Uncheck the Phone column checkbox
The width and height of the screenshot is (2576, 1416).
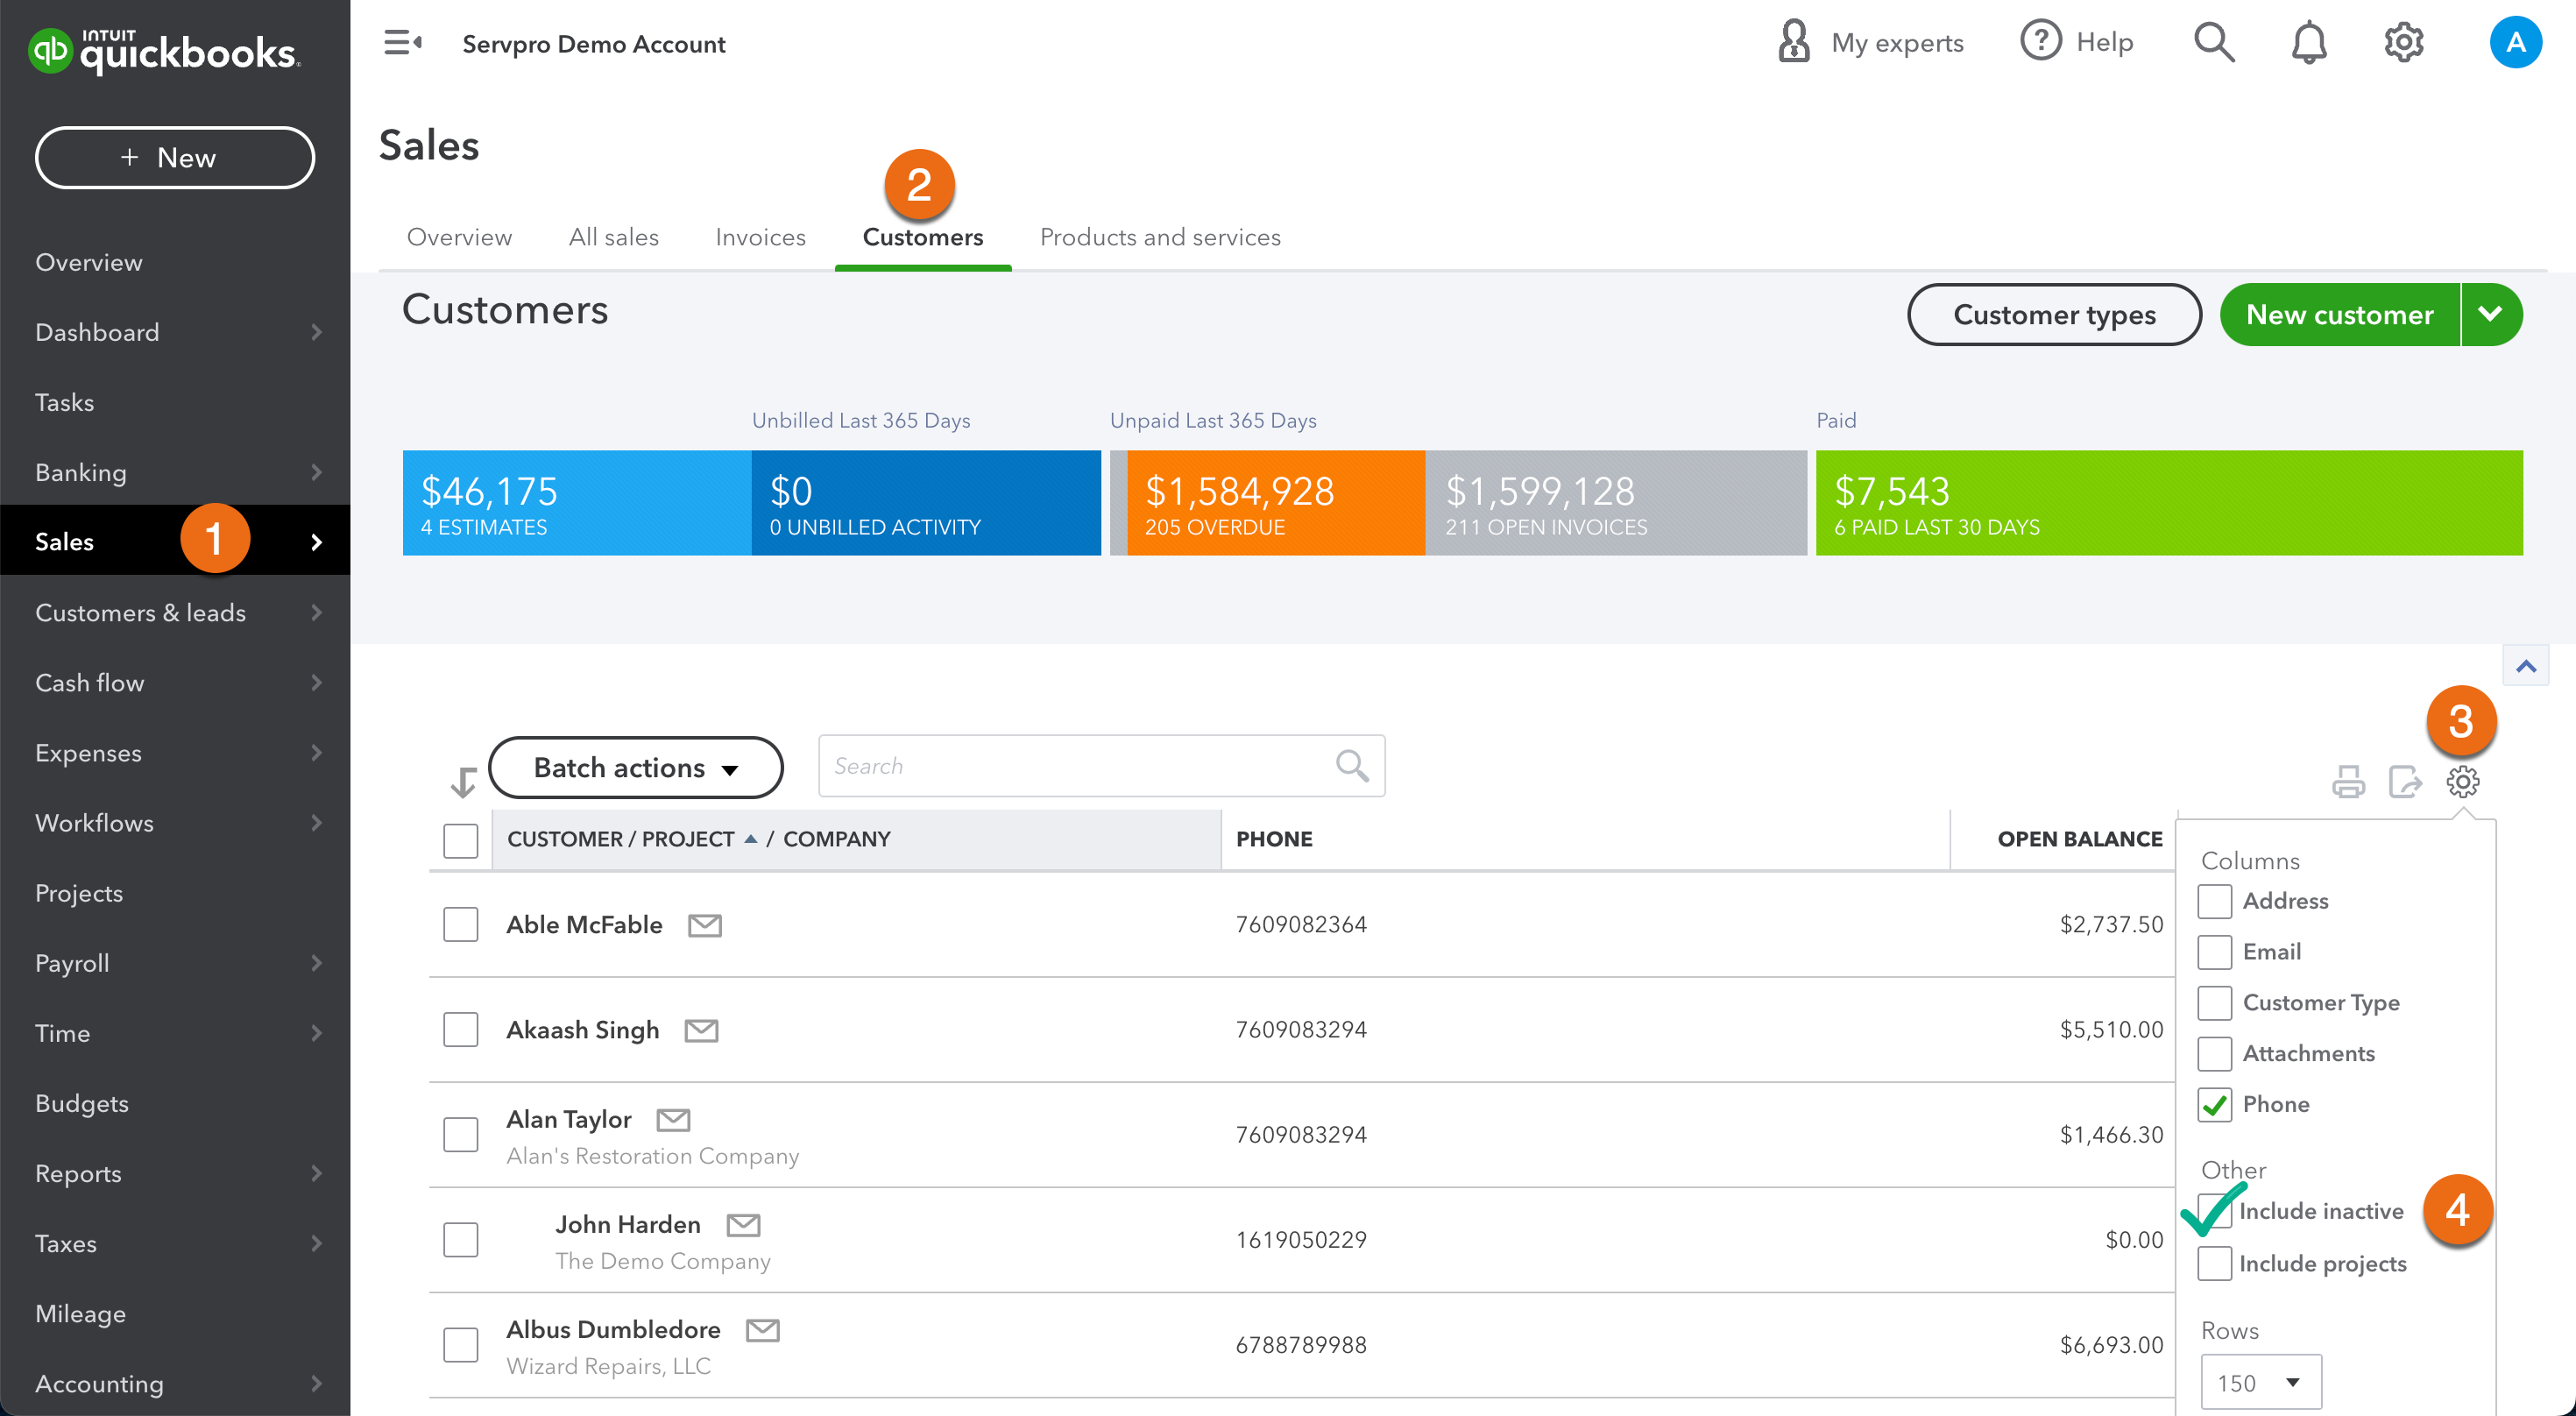[2214, 1104]
